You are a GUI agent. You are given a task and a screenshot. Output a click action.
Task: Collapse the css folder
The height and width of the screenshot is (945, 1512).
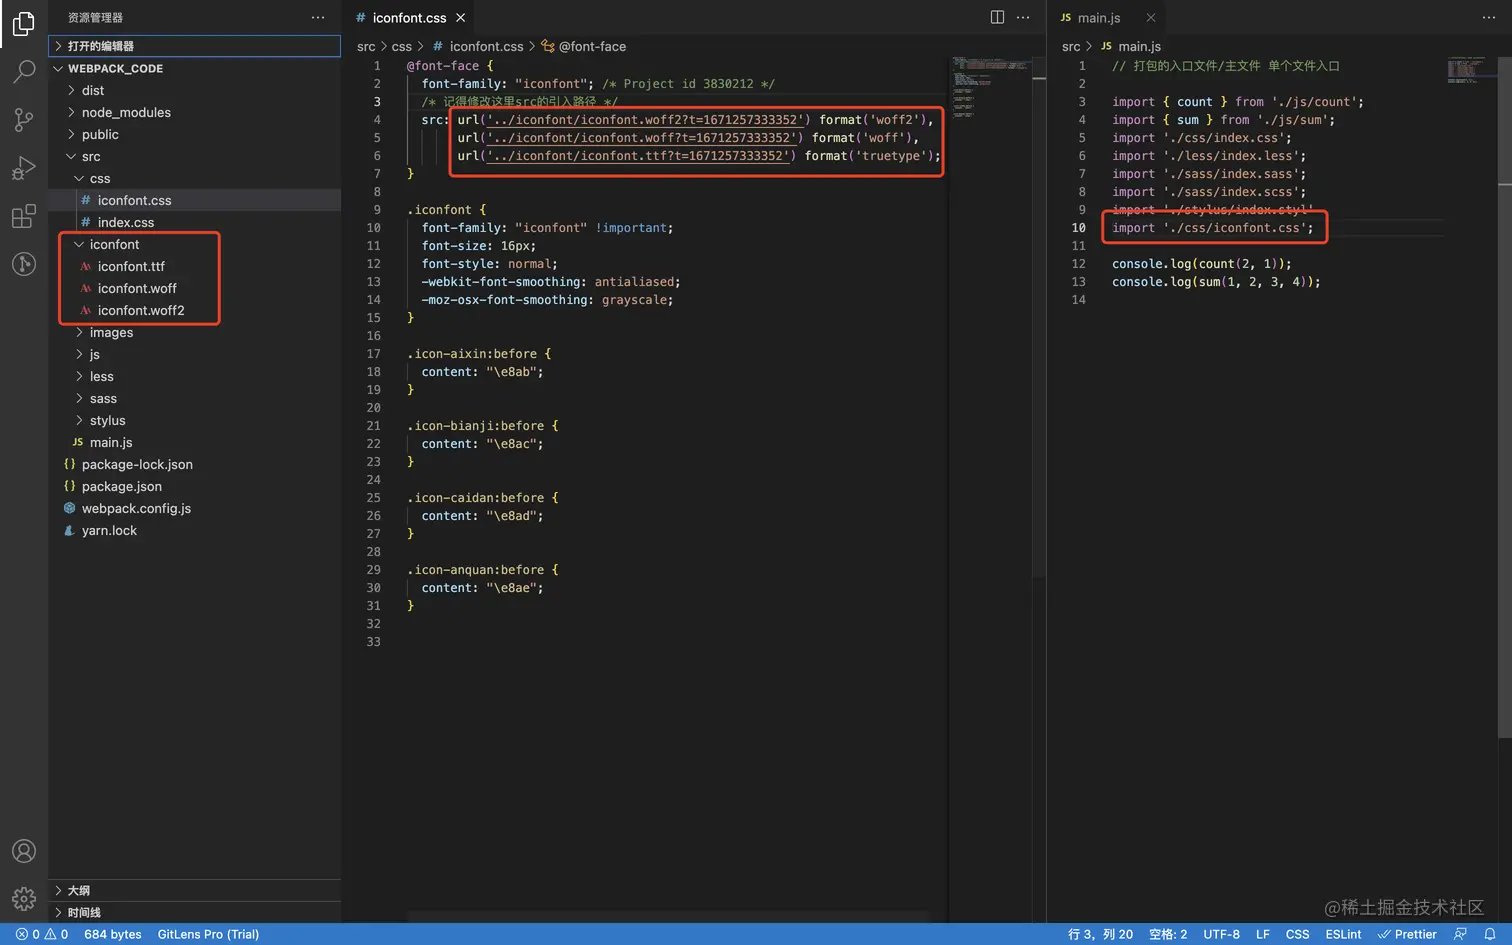(100, 178)
